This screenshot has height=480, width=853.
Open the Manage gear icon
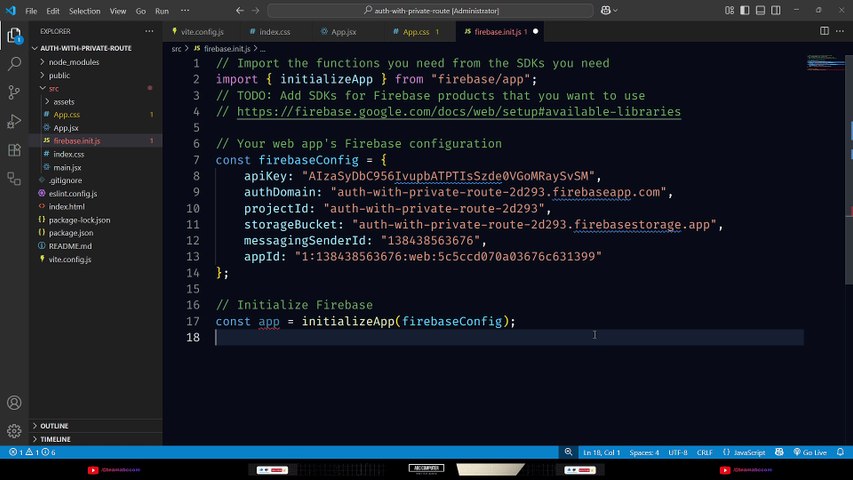[x=14, y=431]
